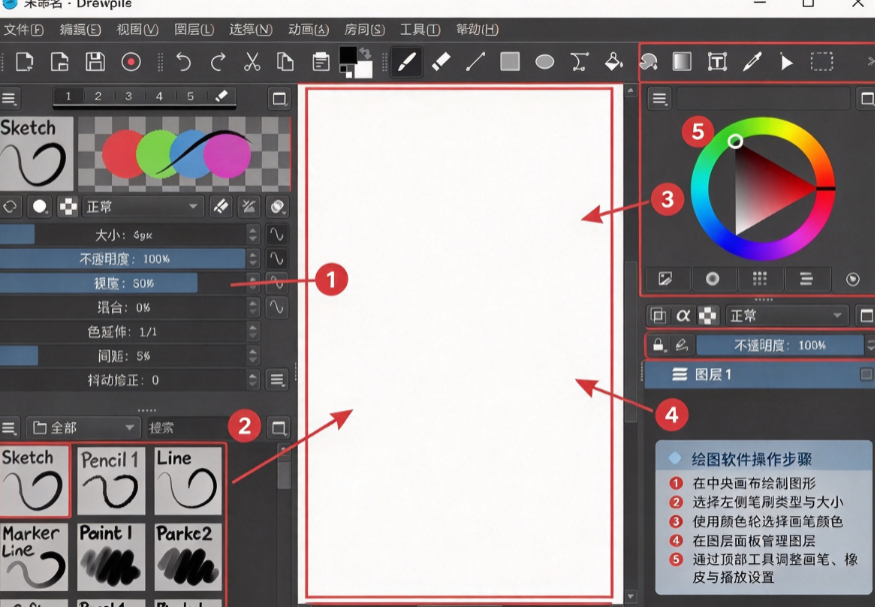Click the 不透明度 100% layer opacity slider
Screen dimensions: 875x607
[780, 345]
